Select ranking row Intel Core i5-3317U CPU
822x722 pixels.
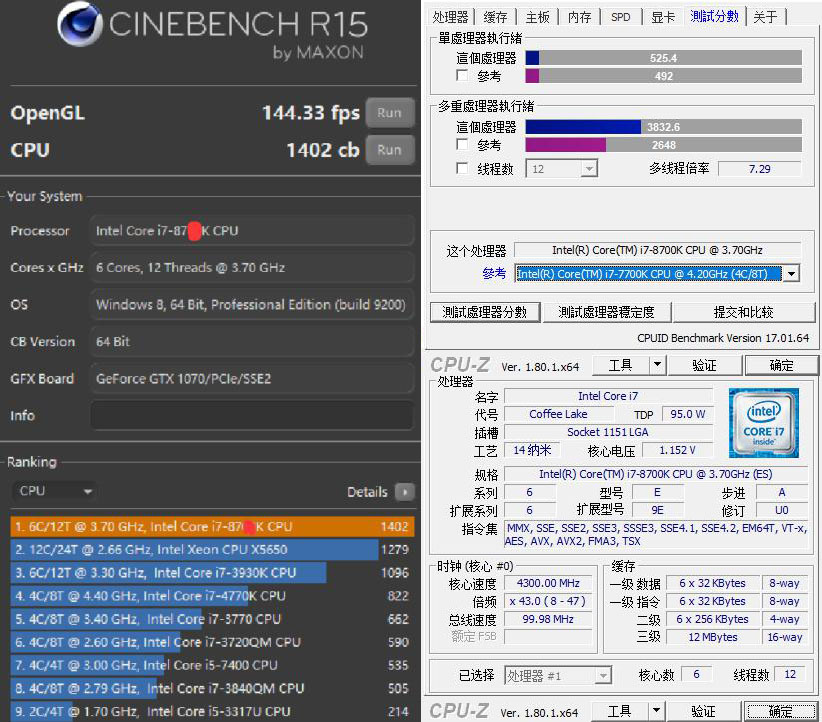(212, 711)
